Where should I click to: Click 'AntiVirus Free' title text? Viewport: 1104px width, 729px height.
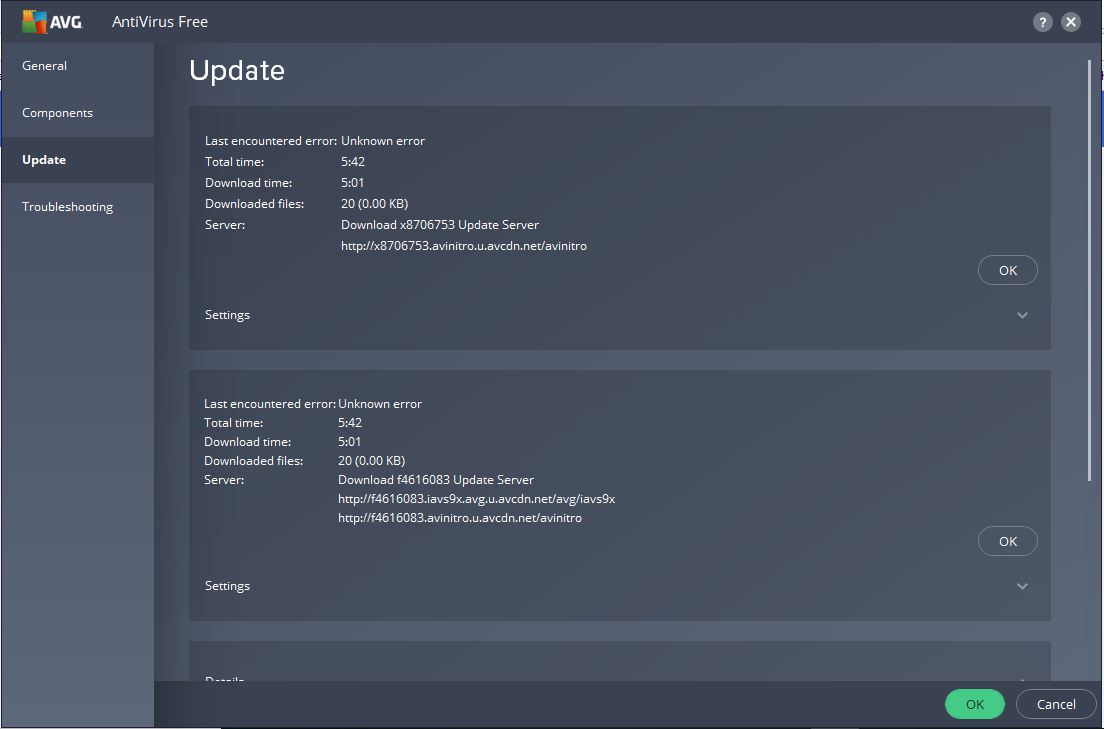point(160,22)
